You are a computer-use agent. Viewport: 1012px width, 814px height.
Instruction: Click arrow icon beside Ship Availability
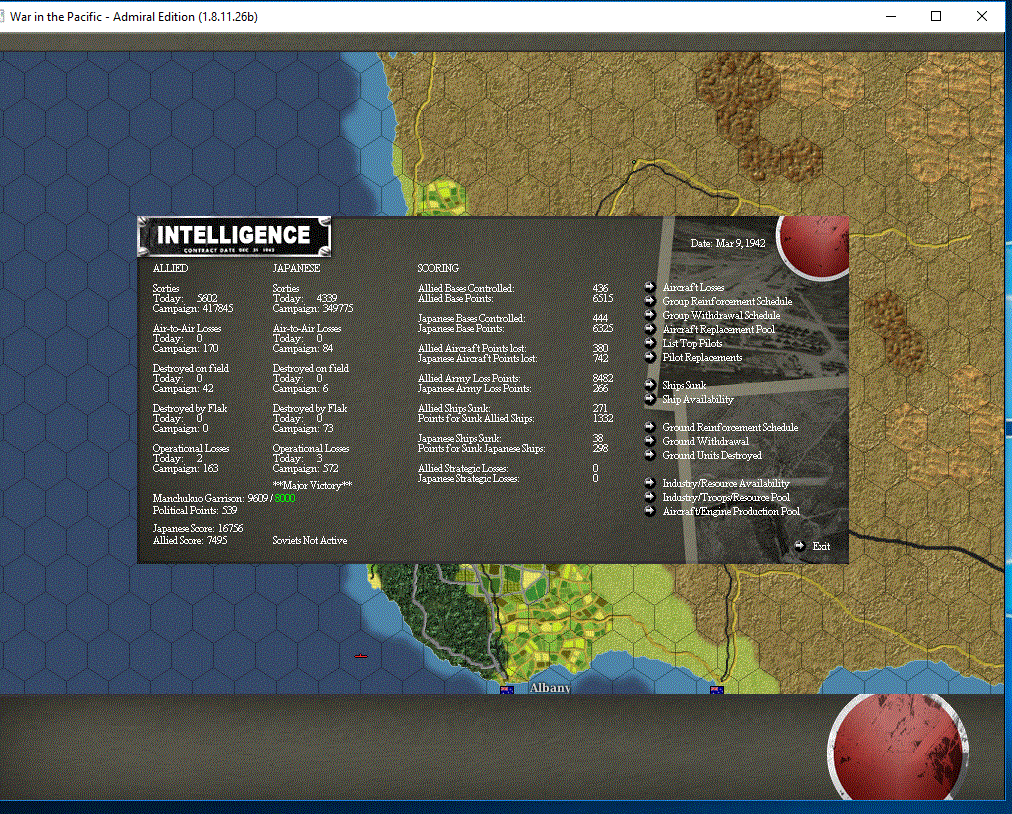[x=650, y=399]
